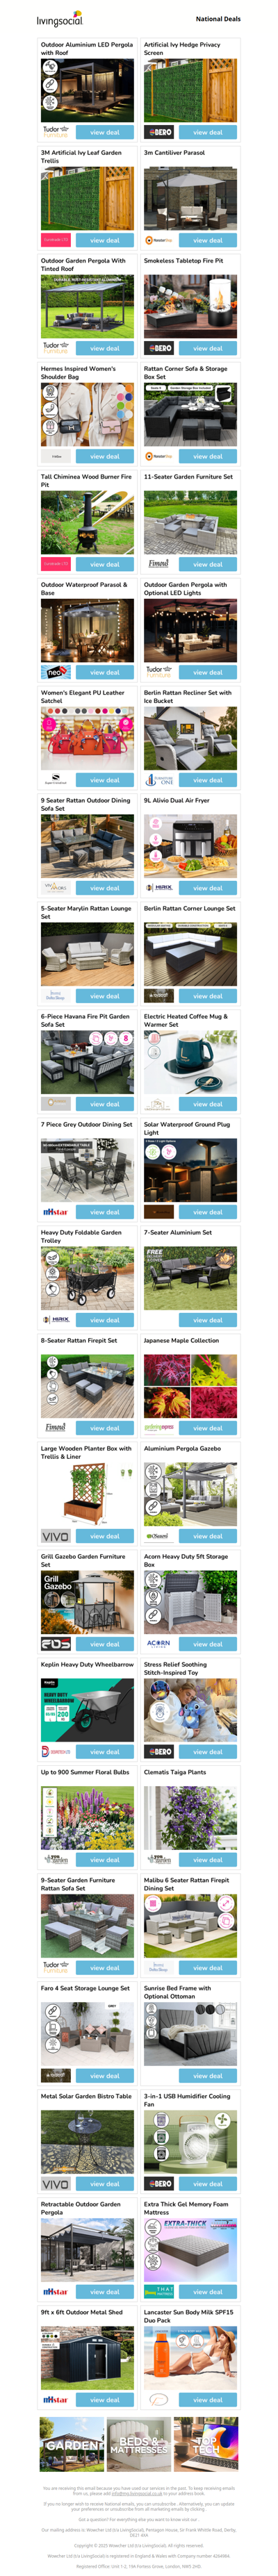View deal for 9L Aiivio Dual Air Fryer
This screenshot has height=2576, width=278.
click(x=208, y=888)
